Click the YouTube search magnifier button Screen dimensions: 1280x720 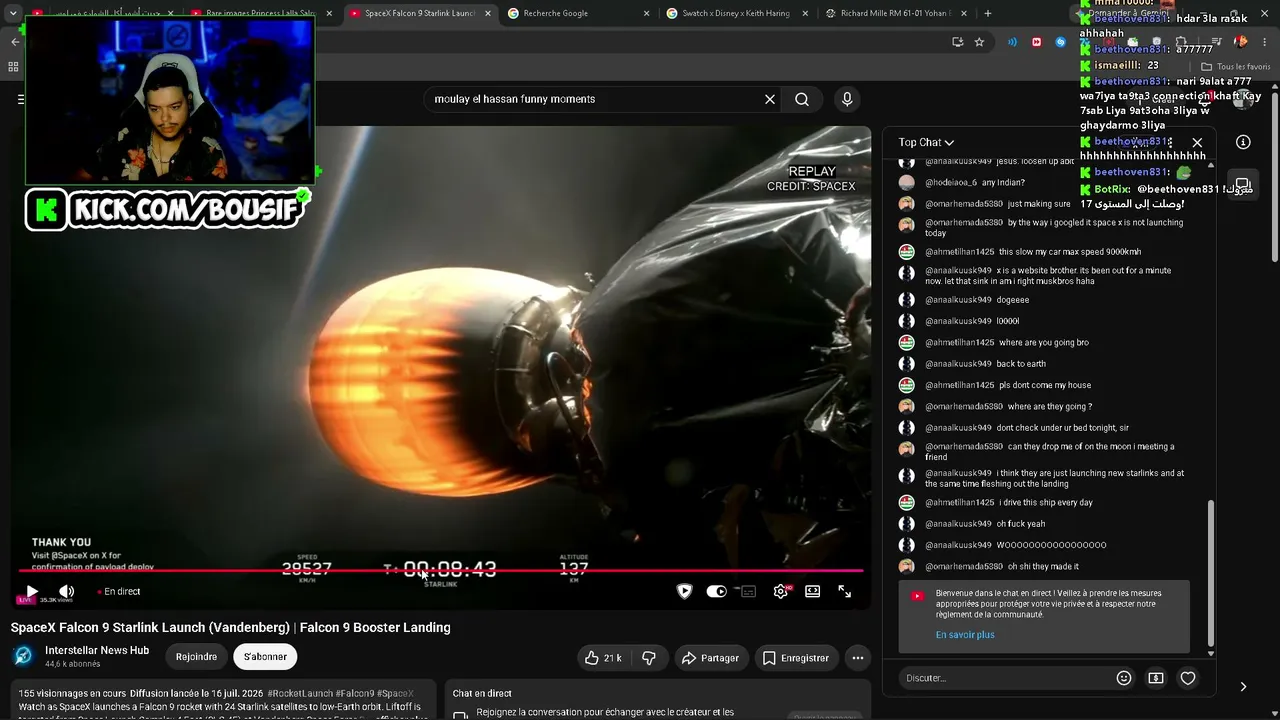click(802, 99)
